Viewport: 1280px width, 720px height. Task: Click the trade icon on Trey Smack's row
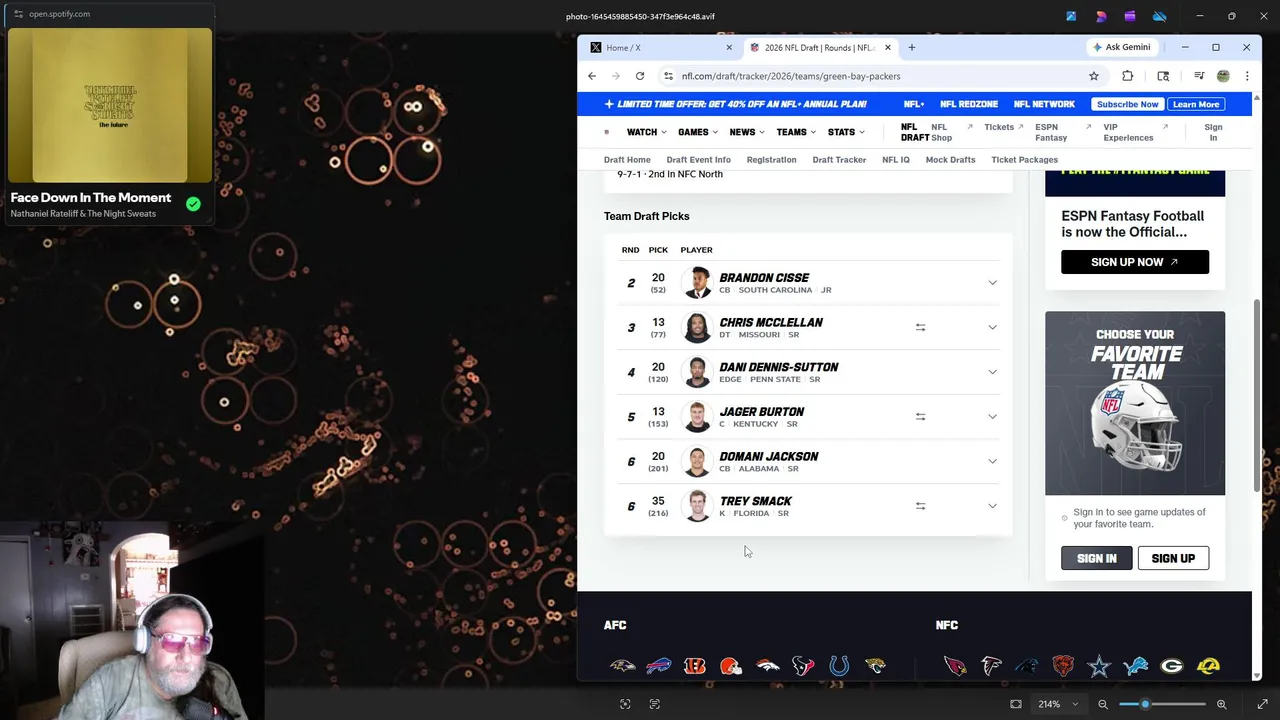coord(920,506)
